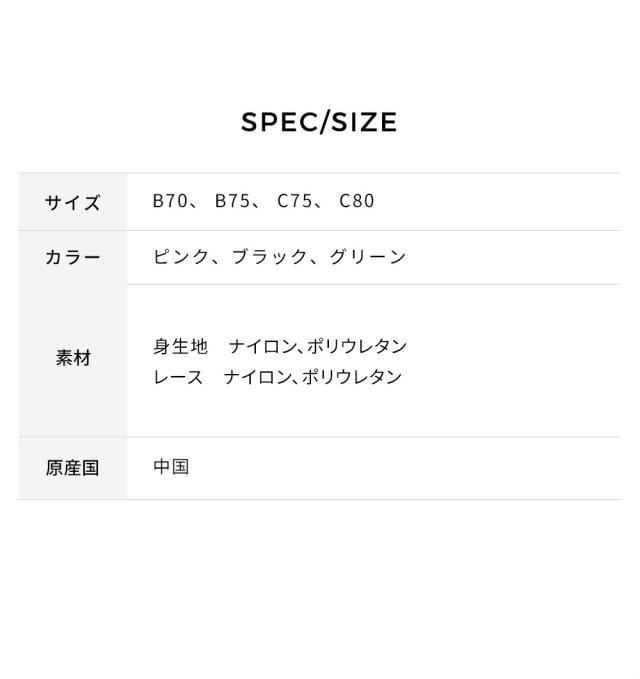
Task: Select the B70 size text
Action: point(170,201)
